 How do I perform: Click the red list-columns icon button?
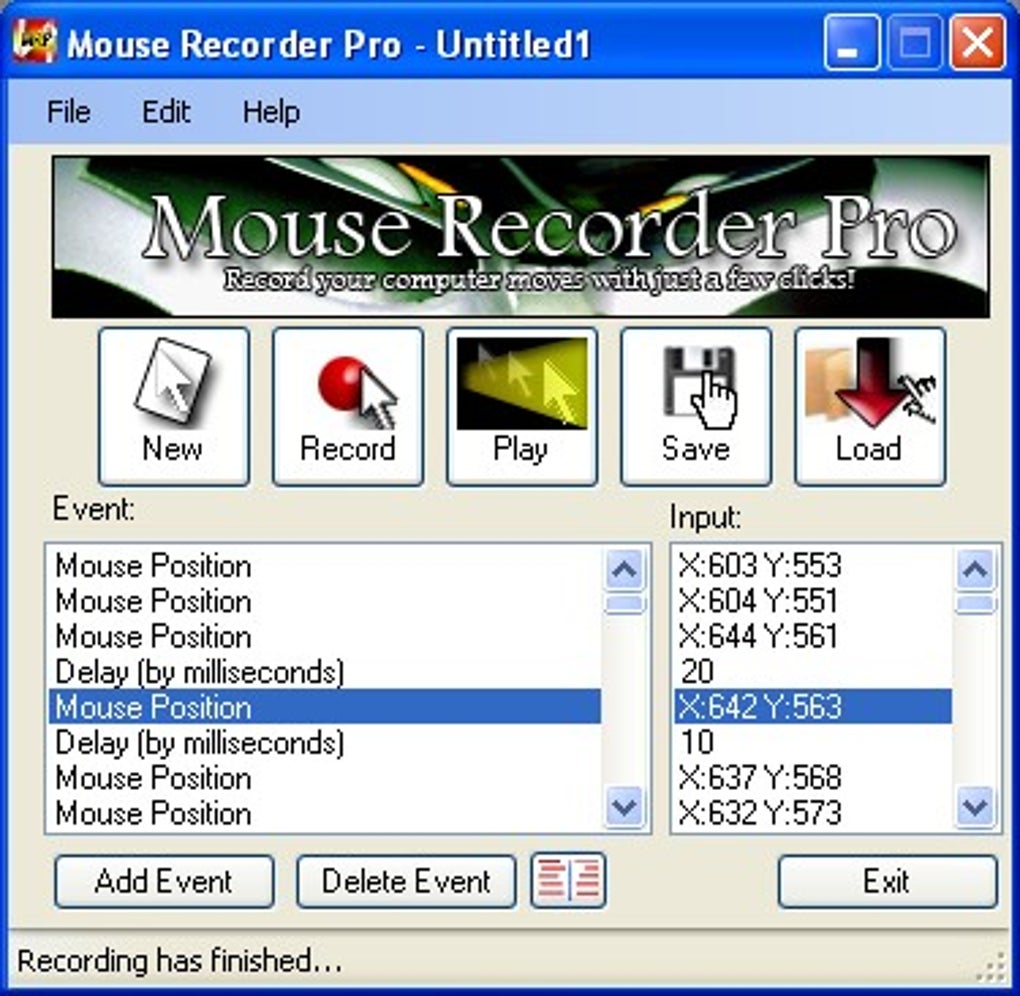click(x=569, y=881)
